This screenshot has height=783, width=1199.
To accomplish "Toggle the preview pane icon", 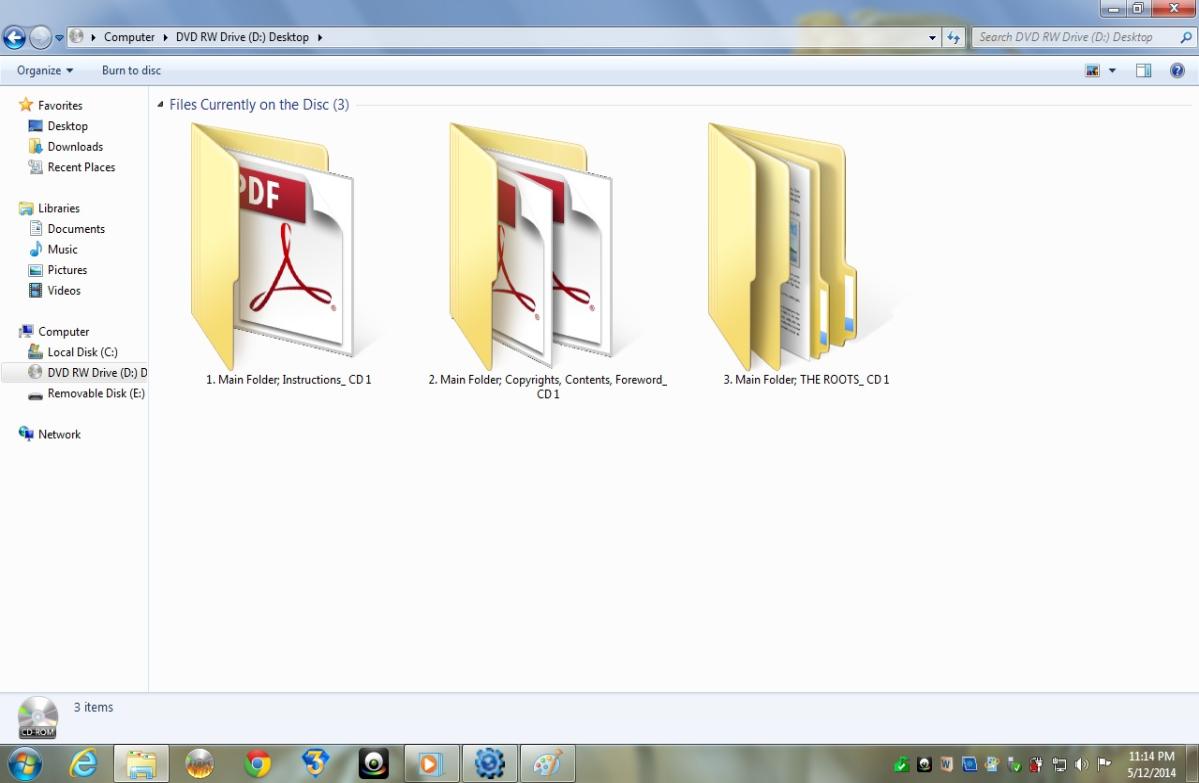I will click(x=1144, y=71).
